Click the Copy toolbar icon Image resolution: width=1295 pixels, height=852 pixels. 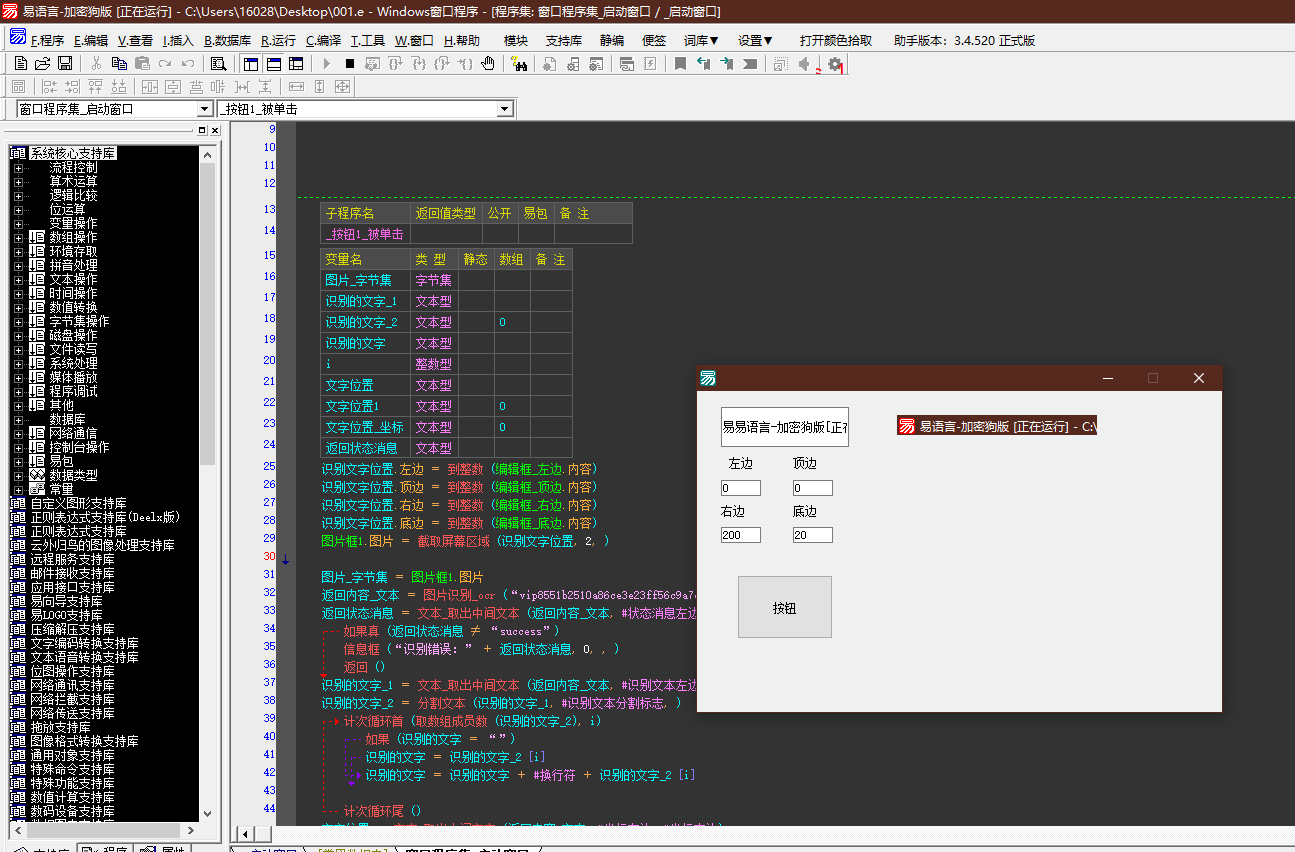pyautogui.click(x=119, y=64)
